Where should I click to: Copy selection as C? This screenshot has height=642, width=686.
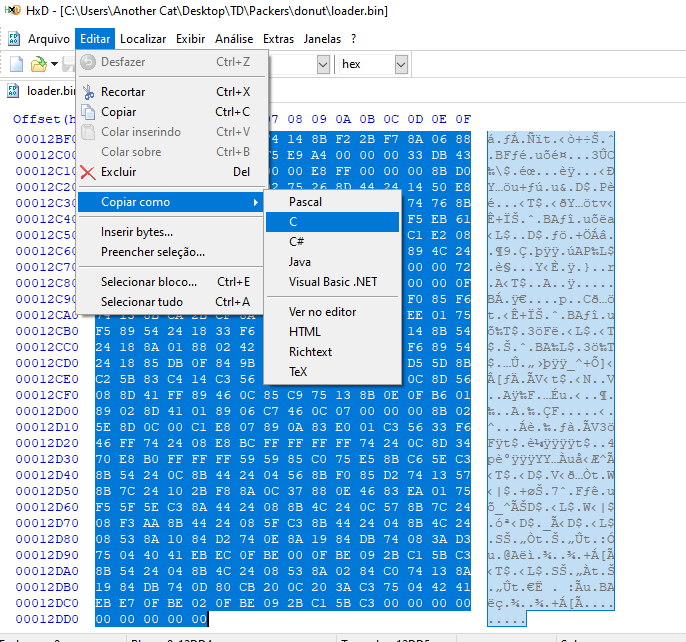[x=332, y=222]
